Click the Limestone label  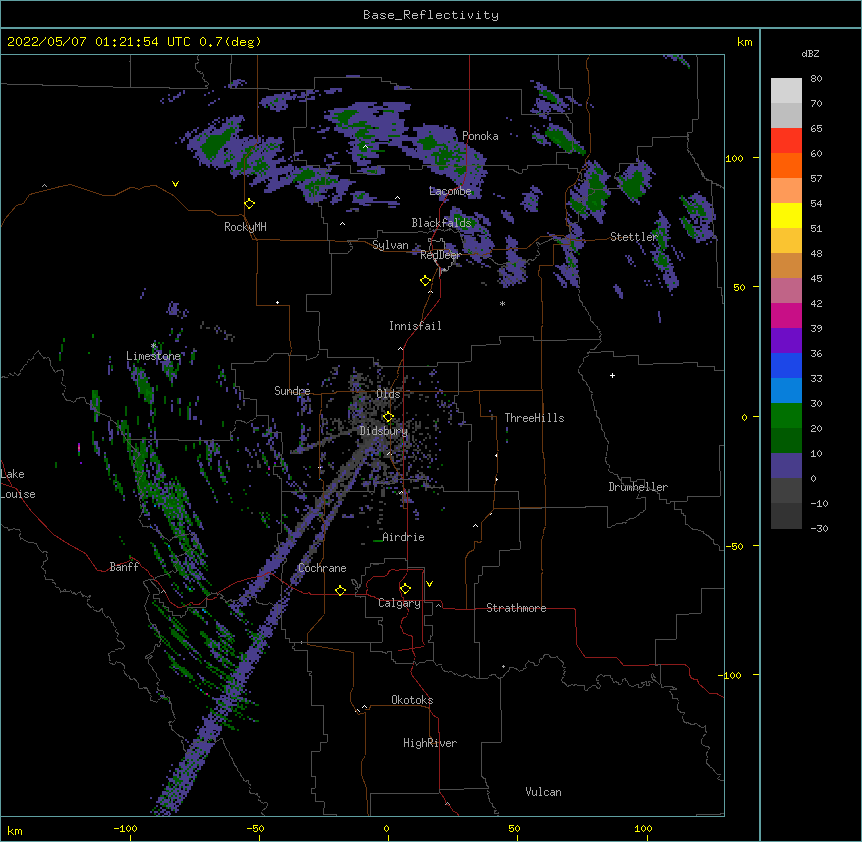pos(153,356)
